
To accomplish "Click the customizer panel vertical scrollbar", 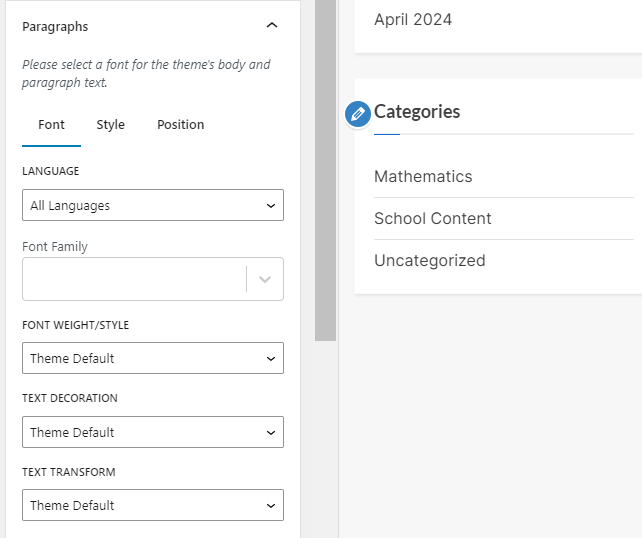I will [x=325, y=170].
